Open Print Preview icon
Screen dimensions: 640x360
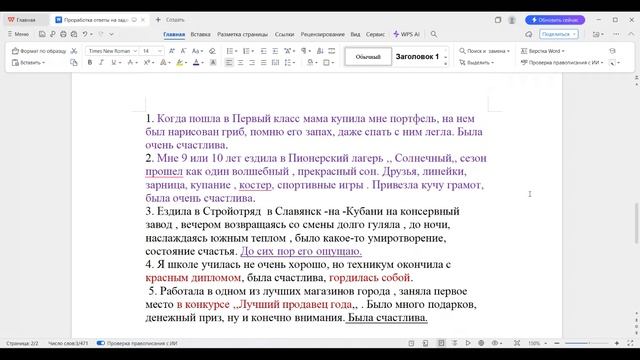tap(74, 34)
